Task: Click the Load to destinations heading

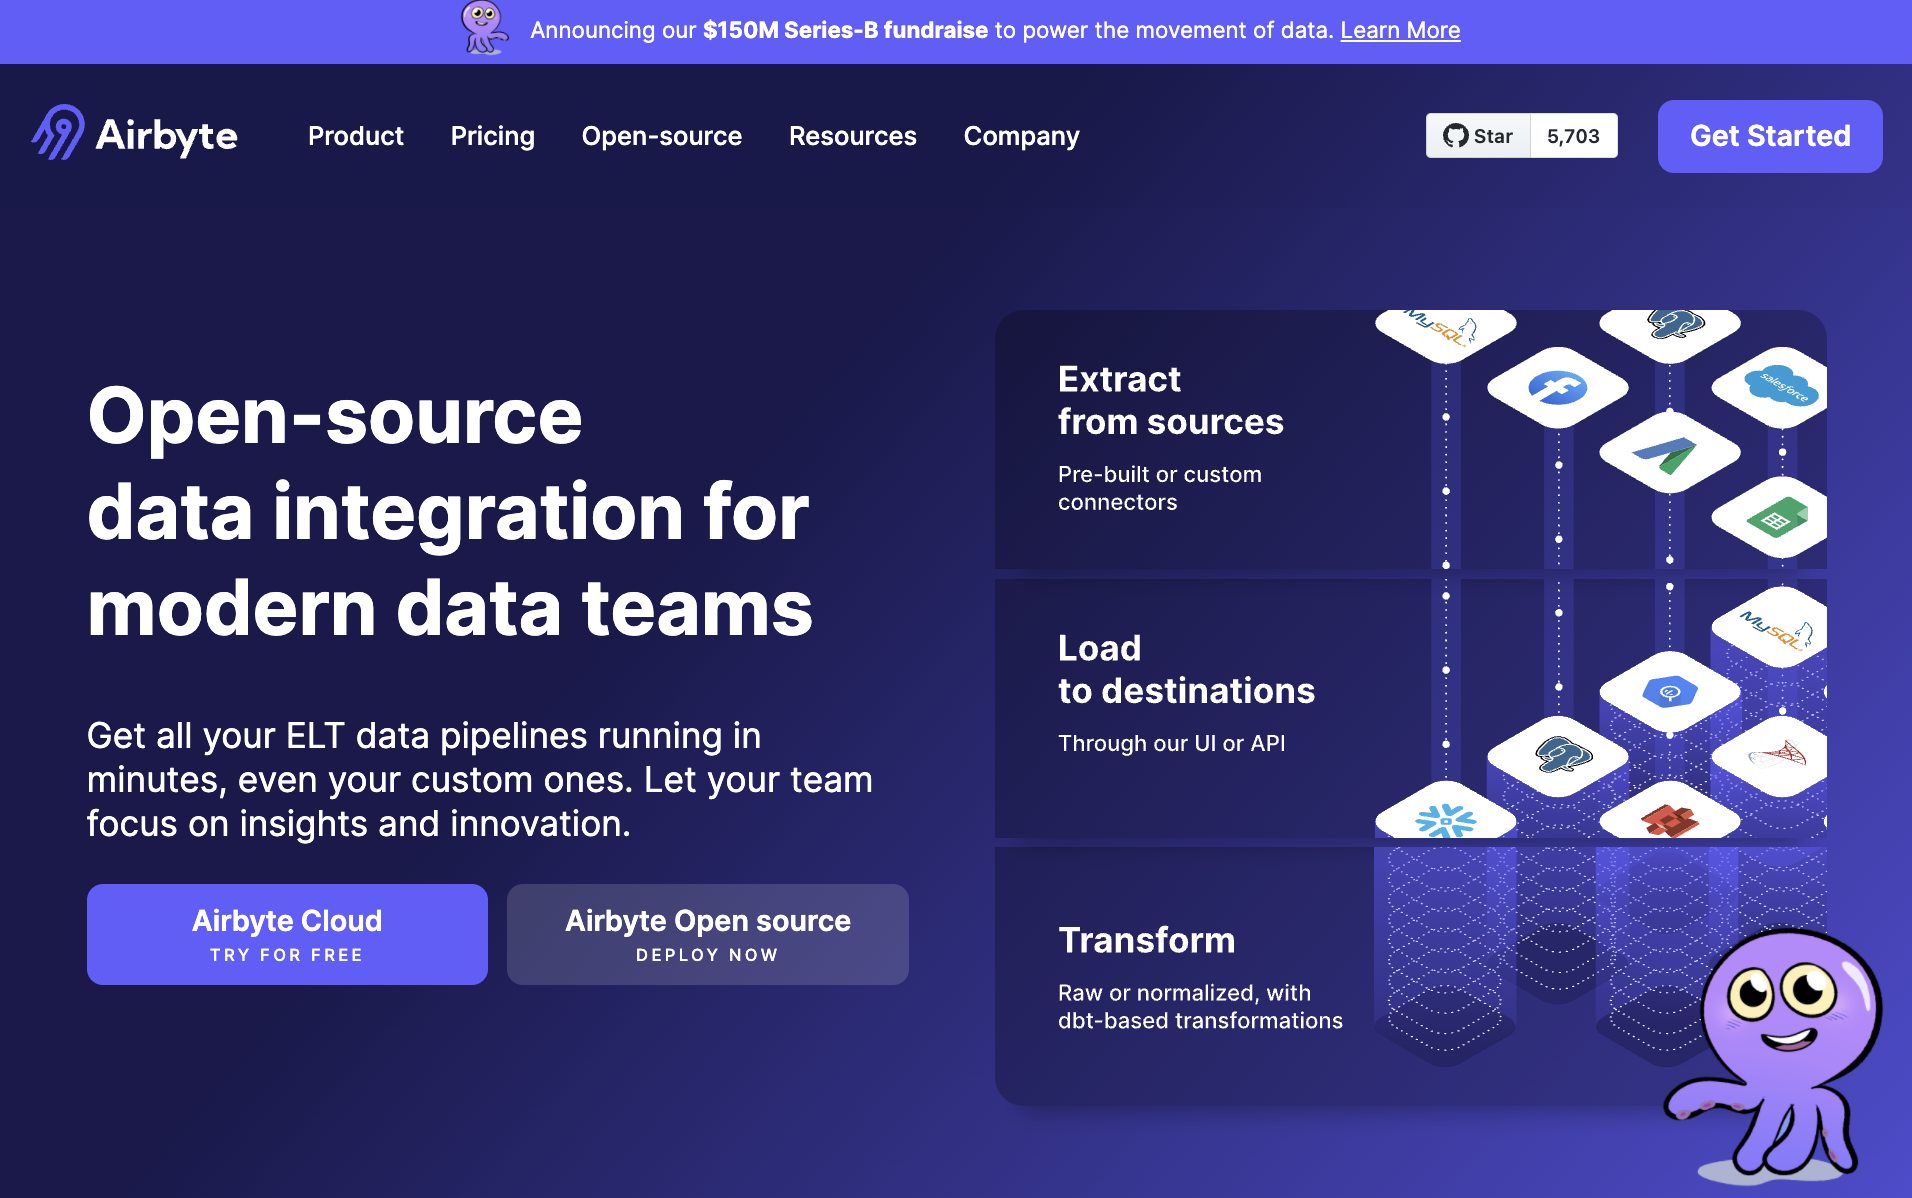Action: pos(1186,669)
